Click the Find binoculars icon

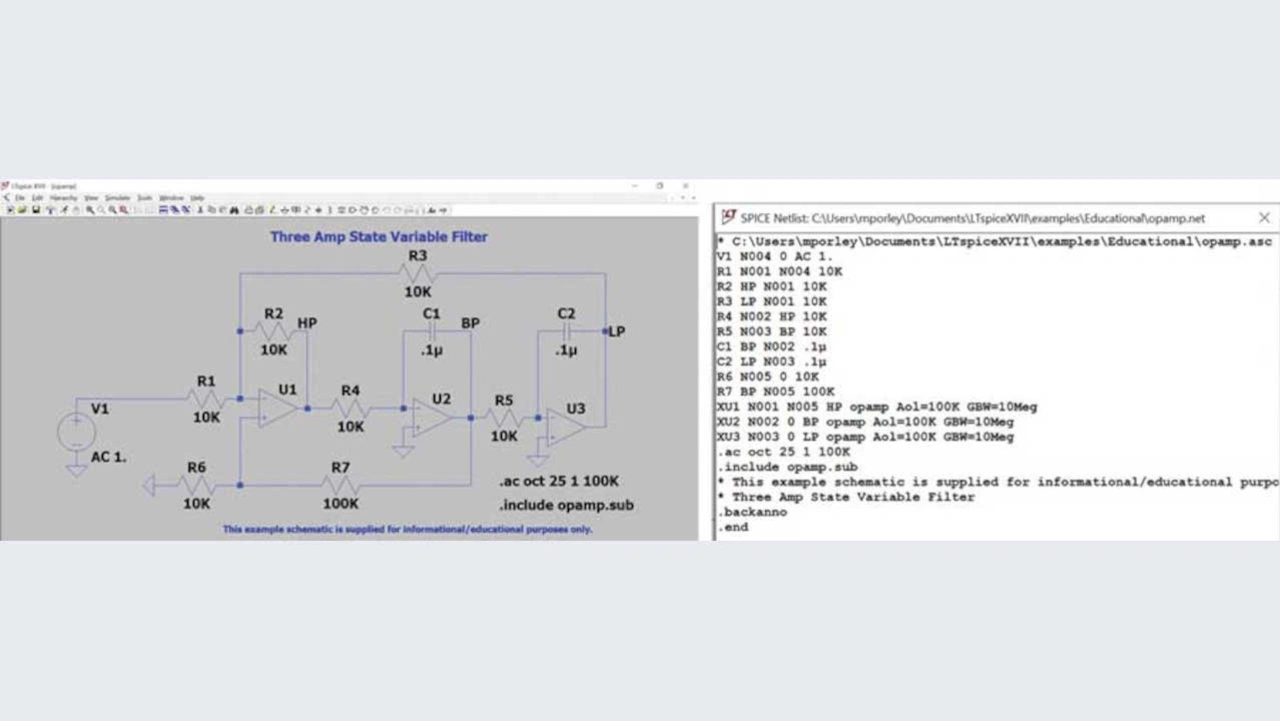tap(234, 210)
